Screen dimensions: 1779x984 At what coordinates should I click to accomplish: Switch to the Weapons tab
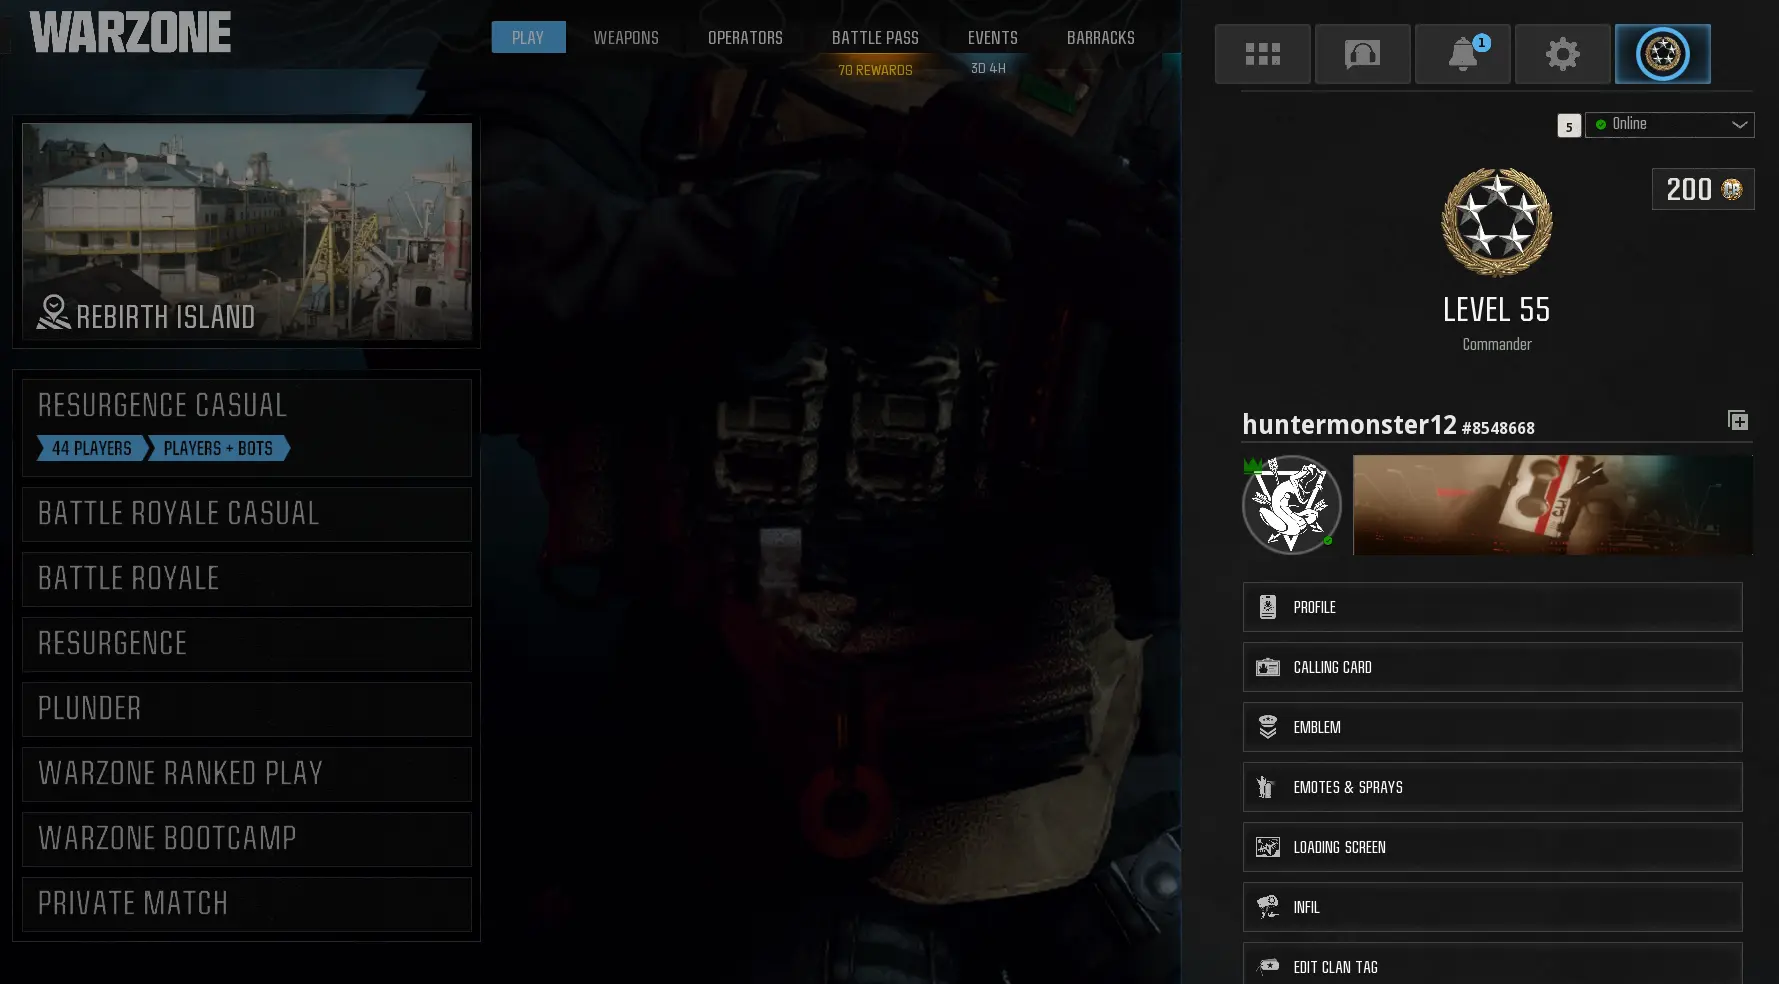coord(626,38)
